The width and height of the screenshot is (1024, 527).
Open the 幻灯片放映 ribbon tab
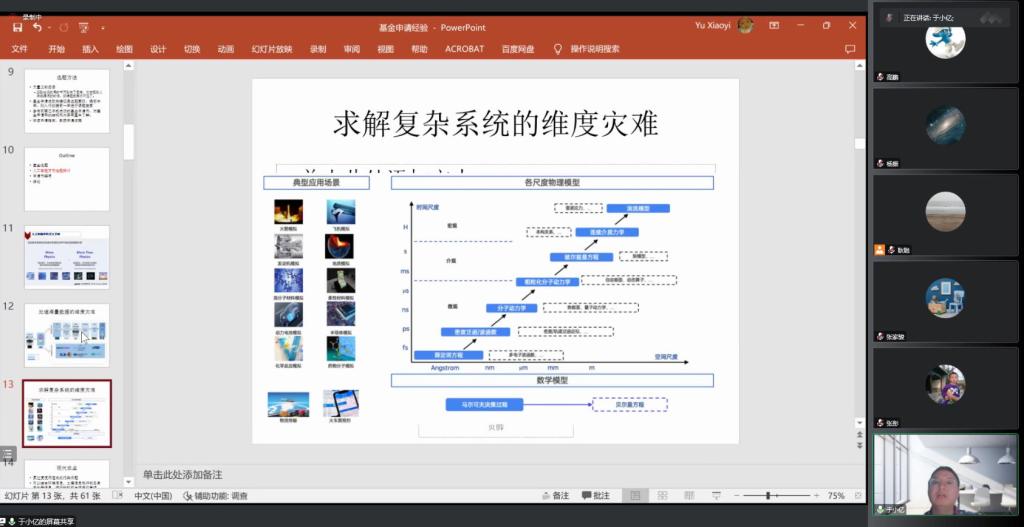point(271,49)
